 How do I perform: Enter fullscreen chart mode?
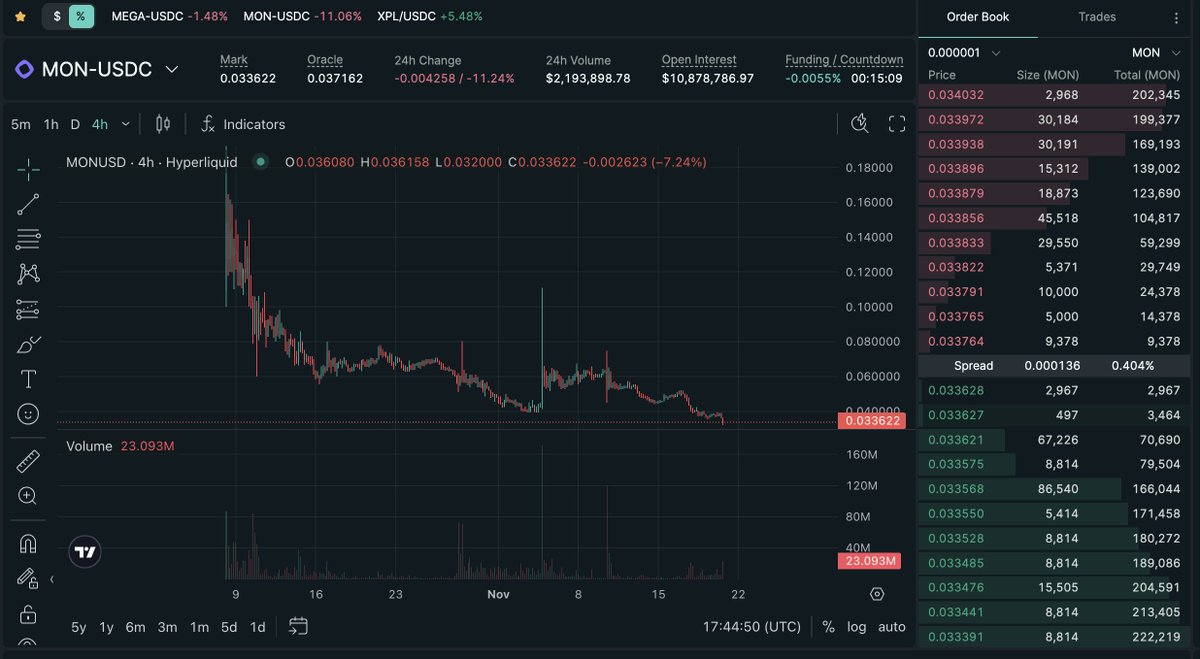click(x=897, y=124)
